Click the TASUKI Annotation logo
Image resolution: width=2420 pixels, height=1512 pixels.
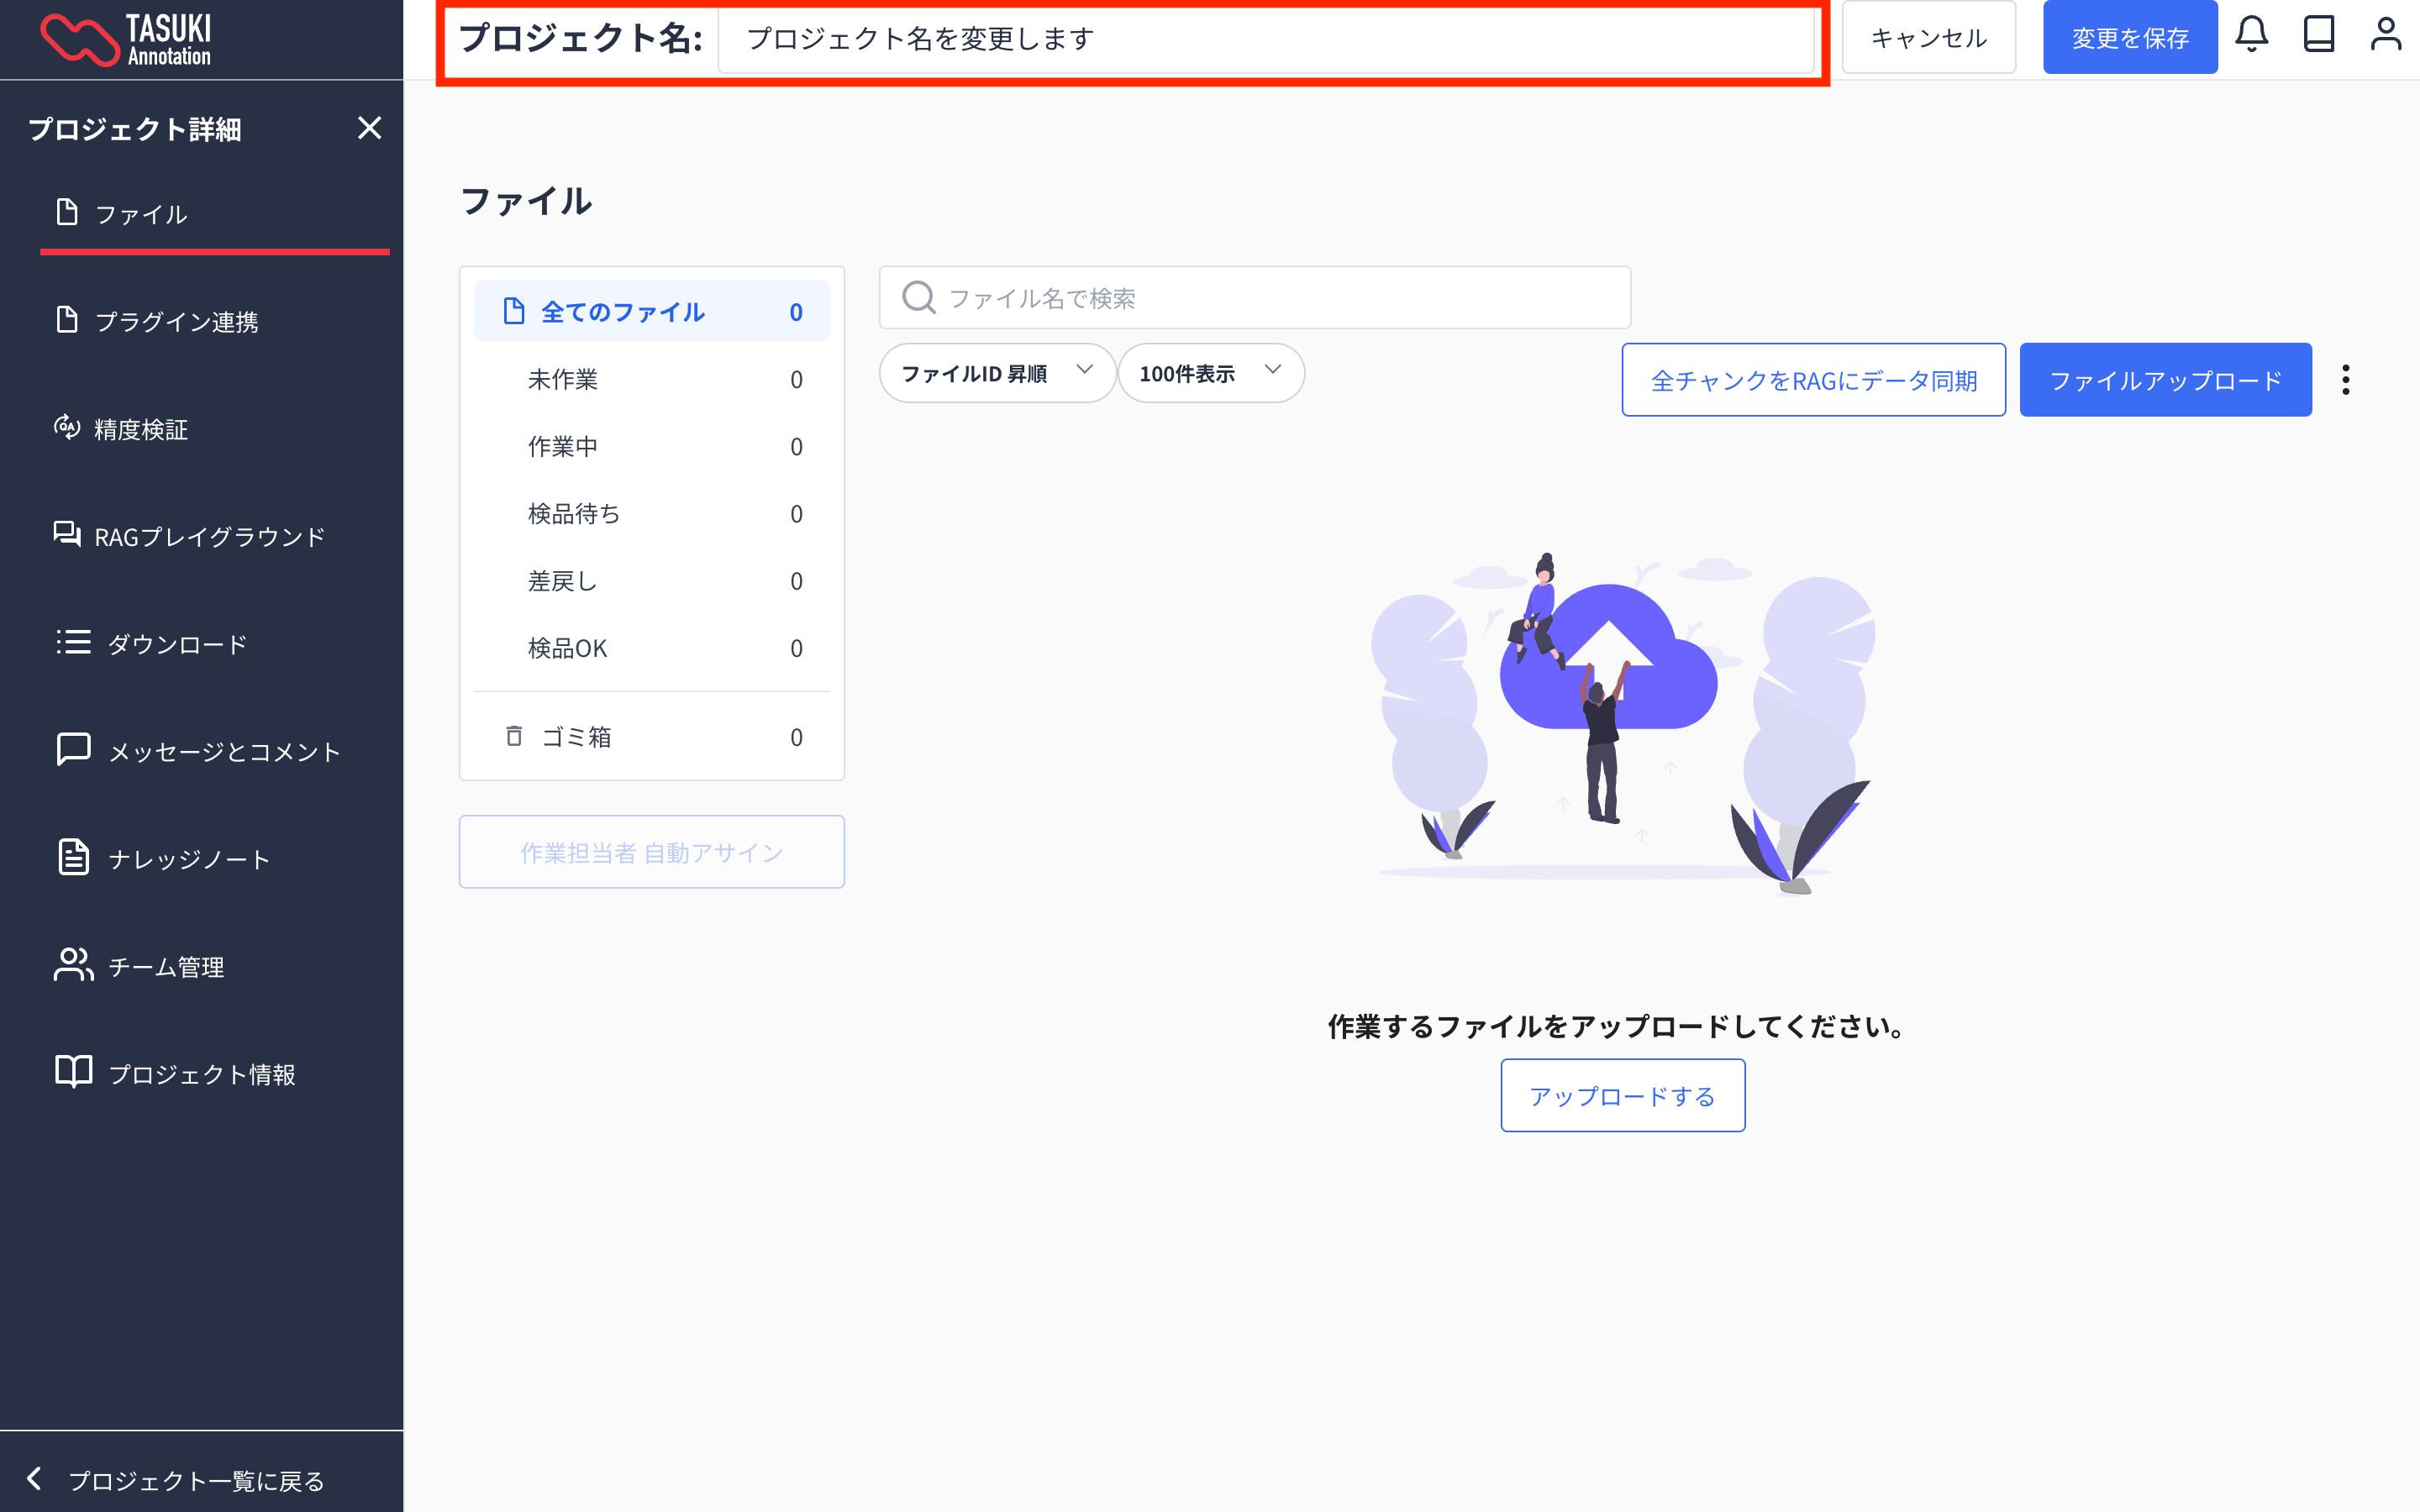pyautogui.click(x=126, y=40)
